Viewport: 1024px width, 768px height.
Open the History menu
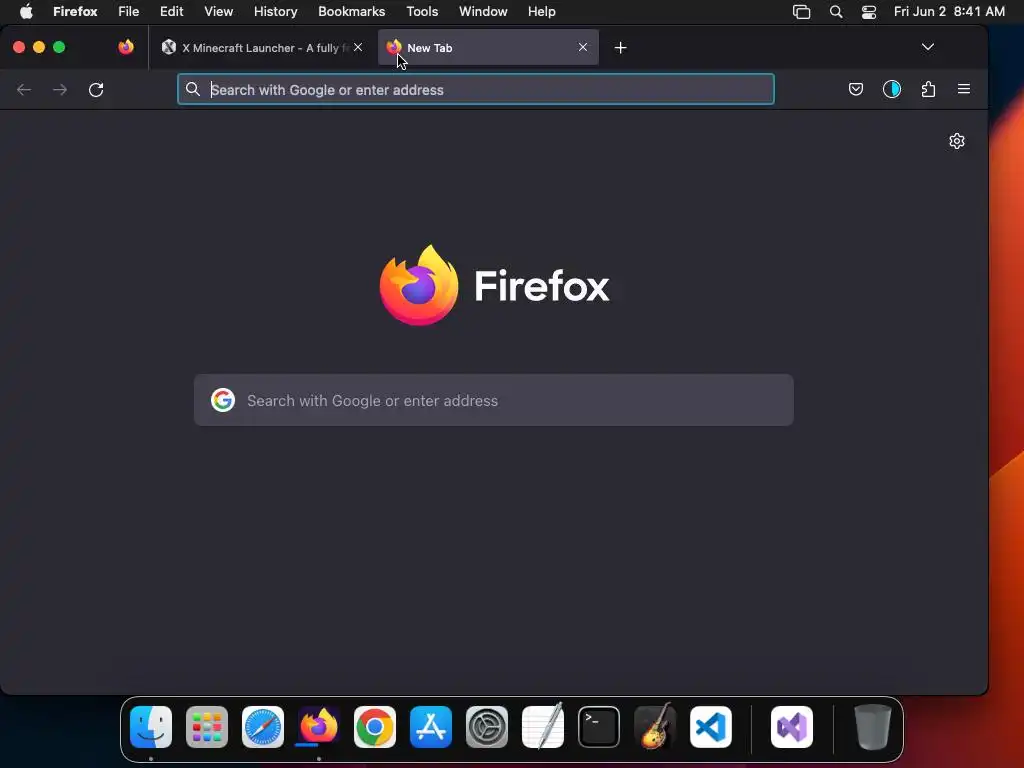tap(276, 11)
